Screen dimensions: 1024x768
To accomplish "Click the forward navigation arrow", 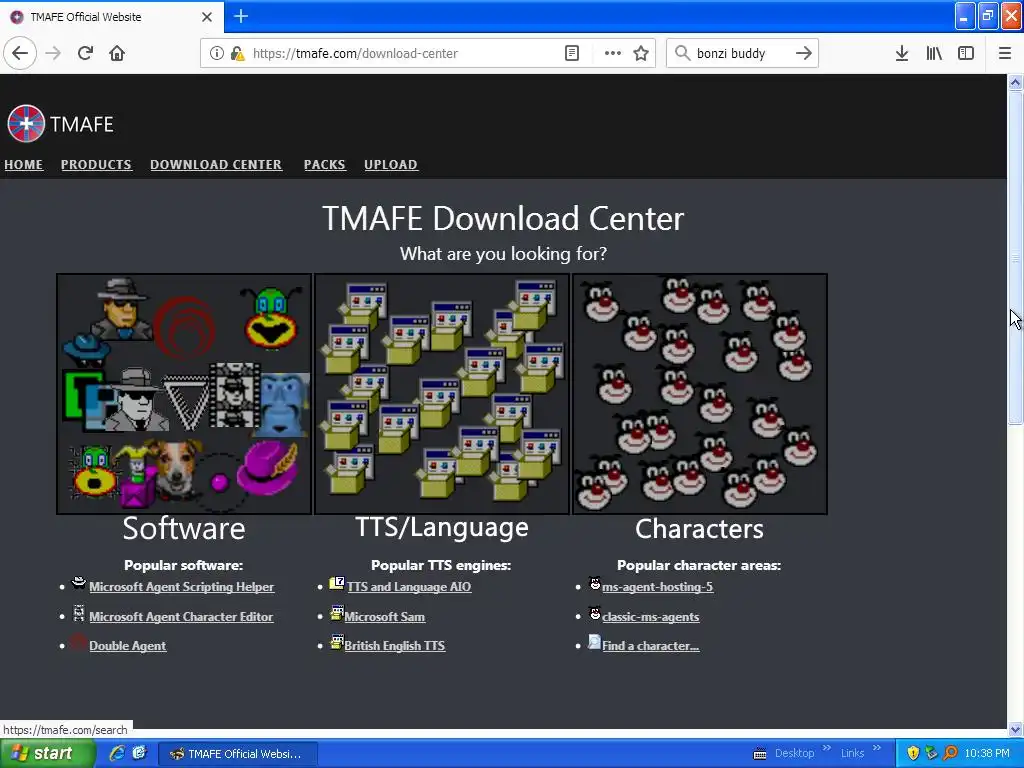I will [x=53, y=53].
